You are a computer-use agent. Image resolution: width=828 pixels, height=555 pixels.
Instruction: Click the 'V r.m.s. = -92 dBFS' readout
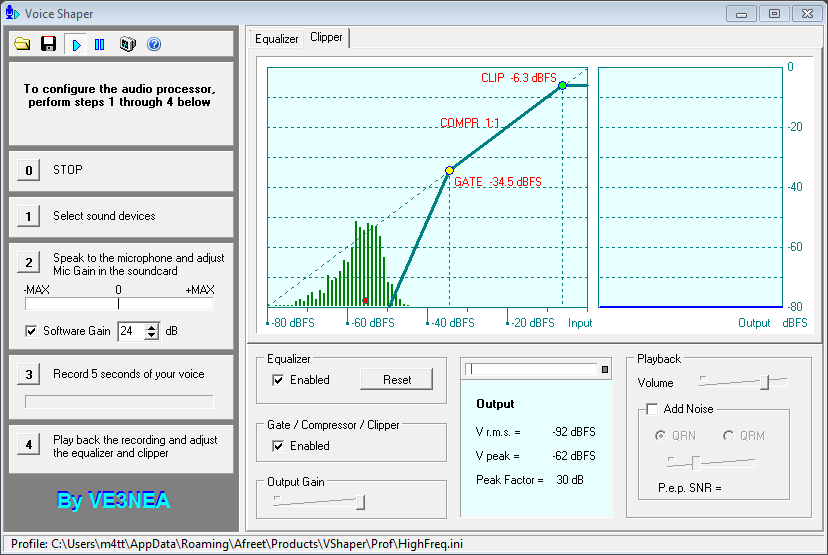coord(535,432)
